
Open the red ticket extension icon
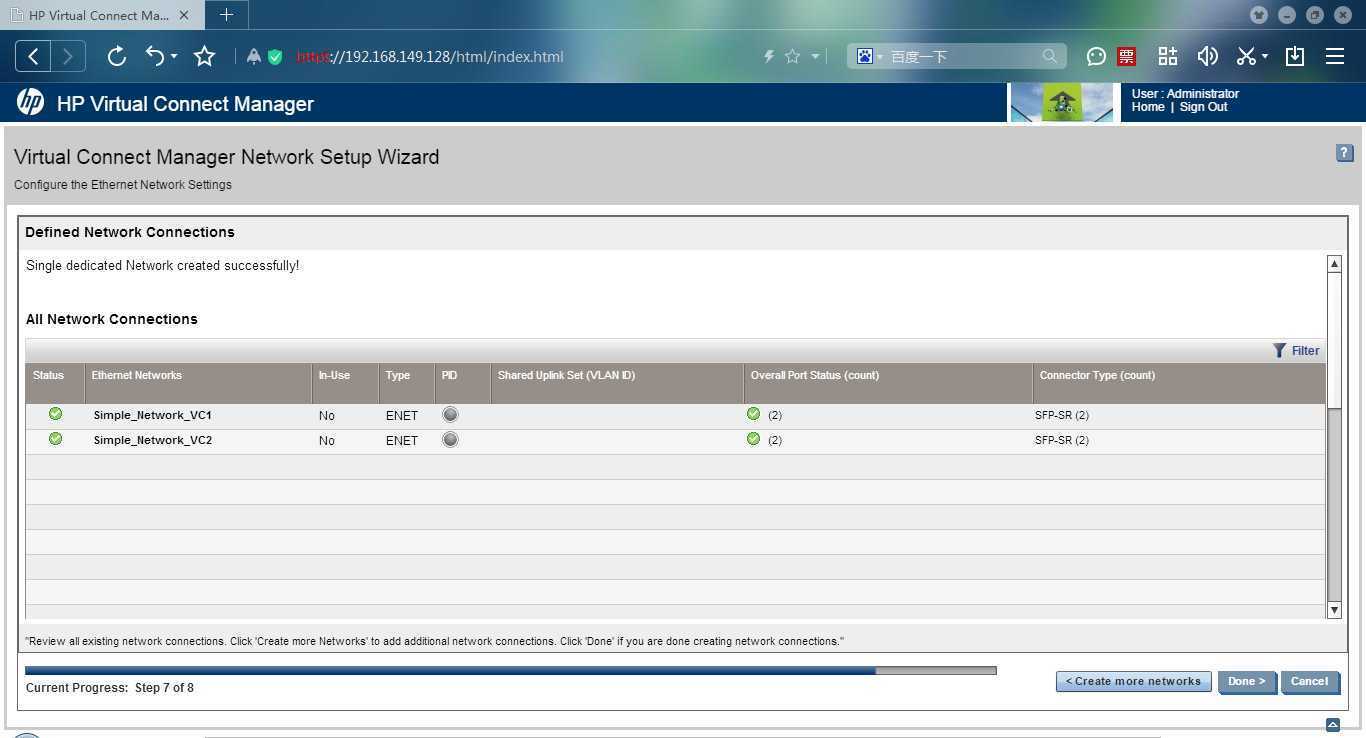tap(1127, 57)
